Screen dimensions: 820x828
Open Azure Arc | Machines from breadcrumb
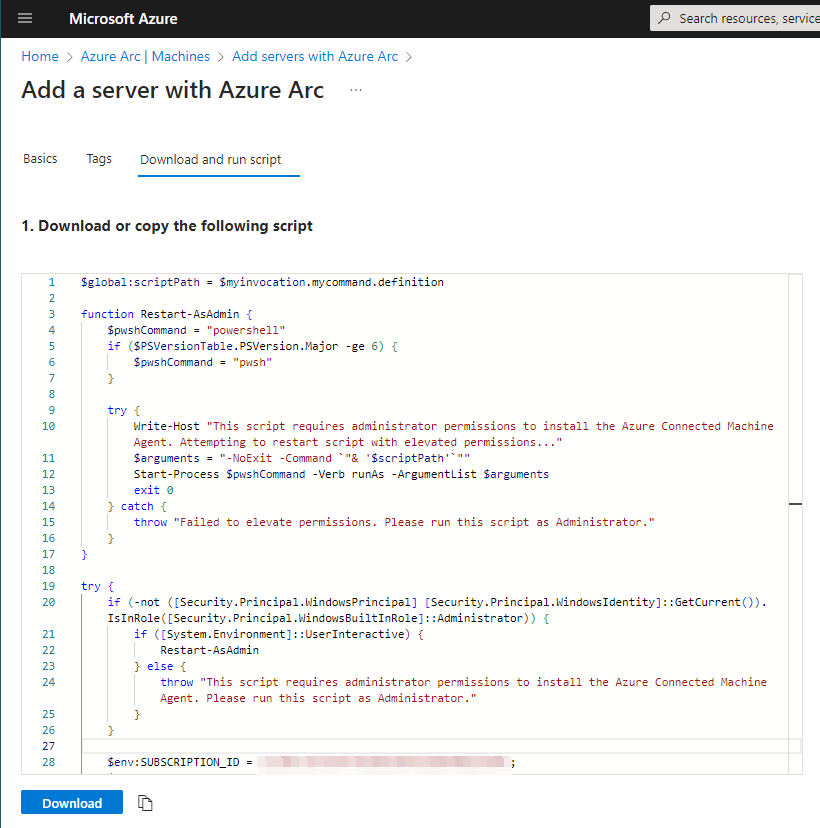point(145,56)
